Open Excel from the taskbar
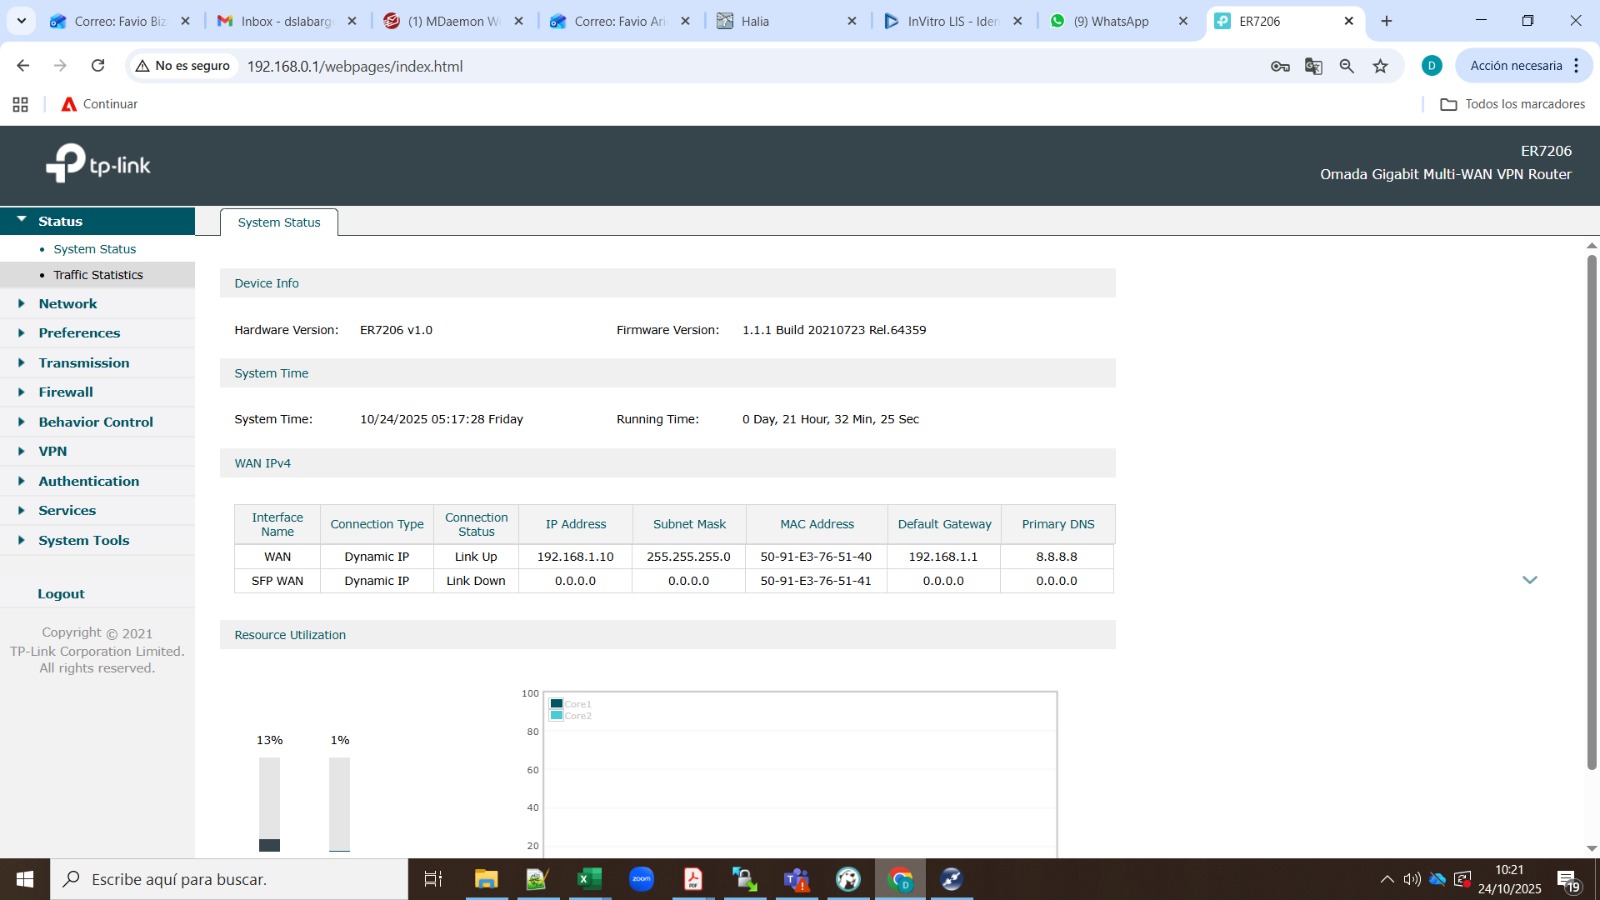Screen dimensions: 1600x900 [x=589, y=879]
